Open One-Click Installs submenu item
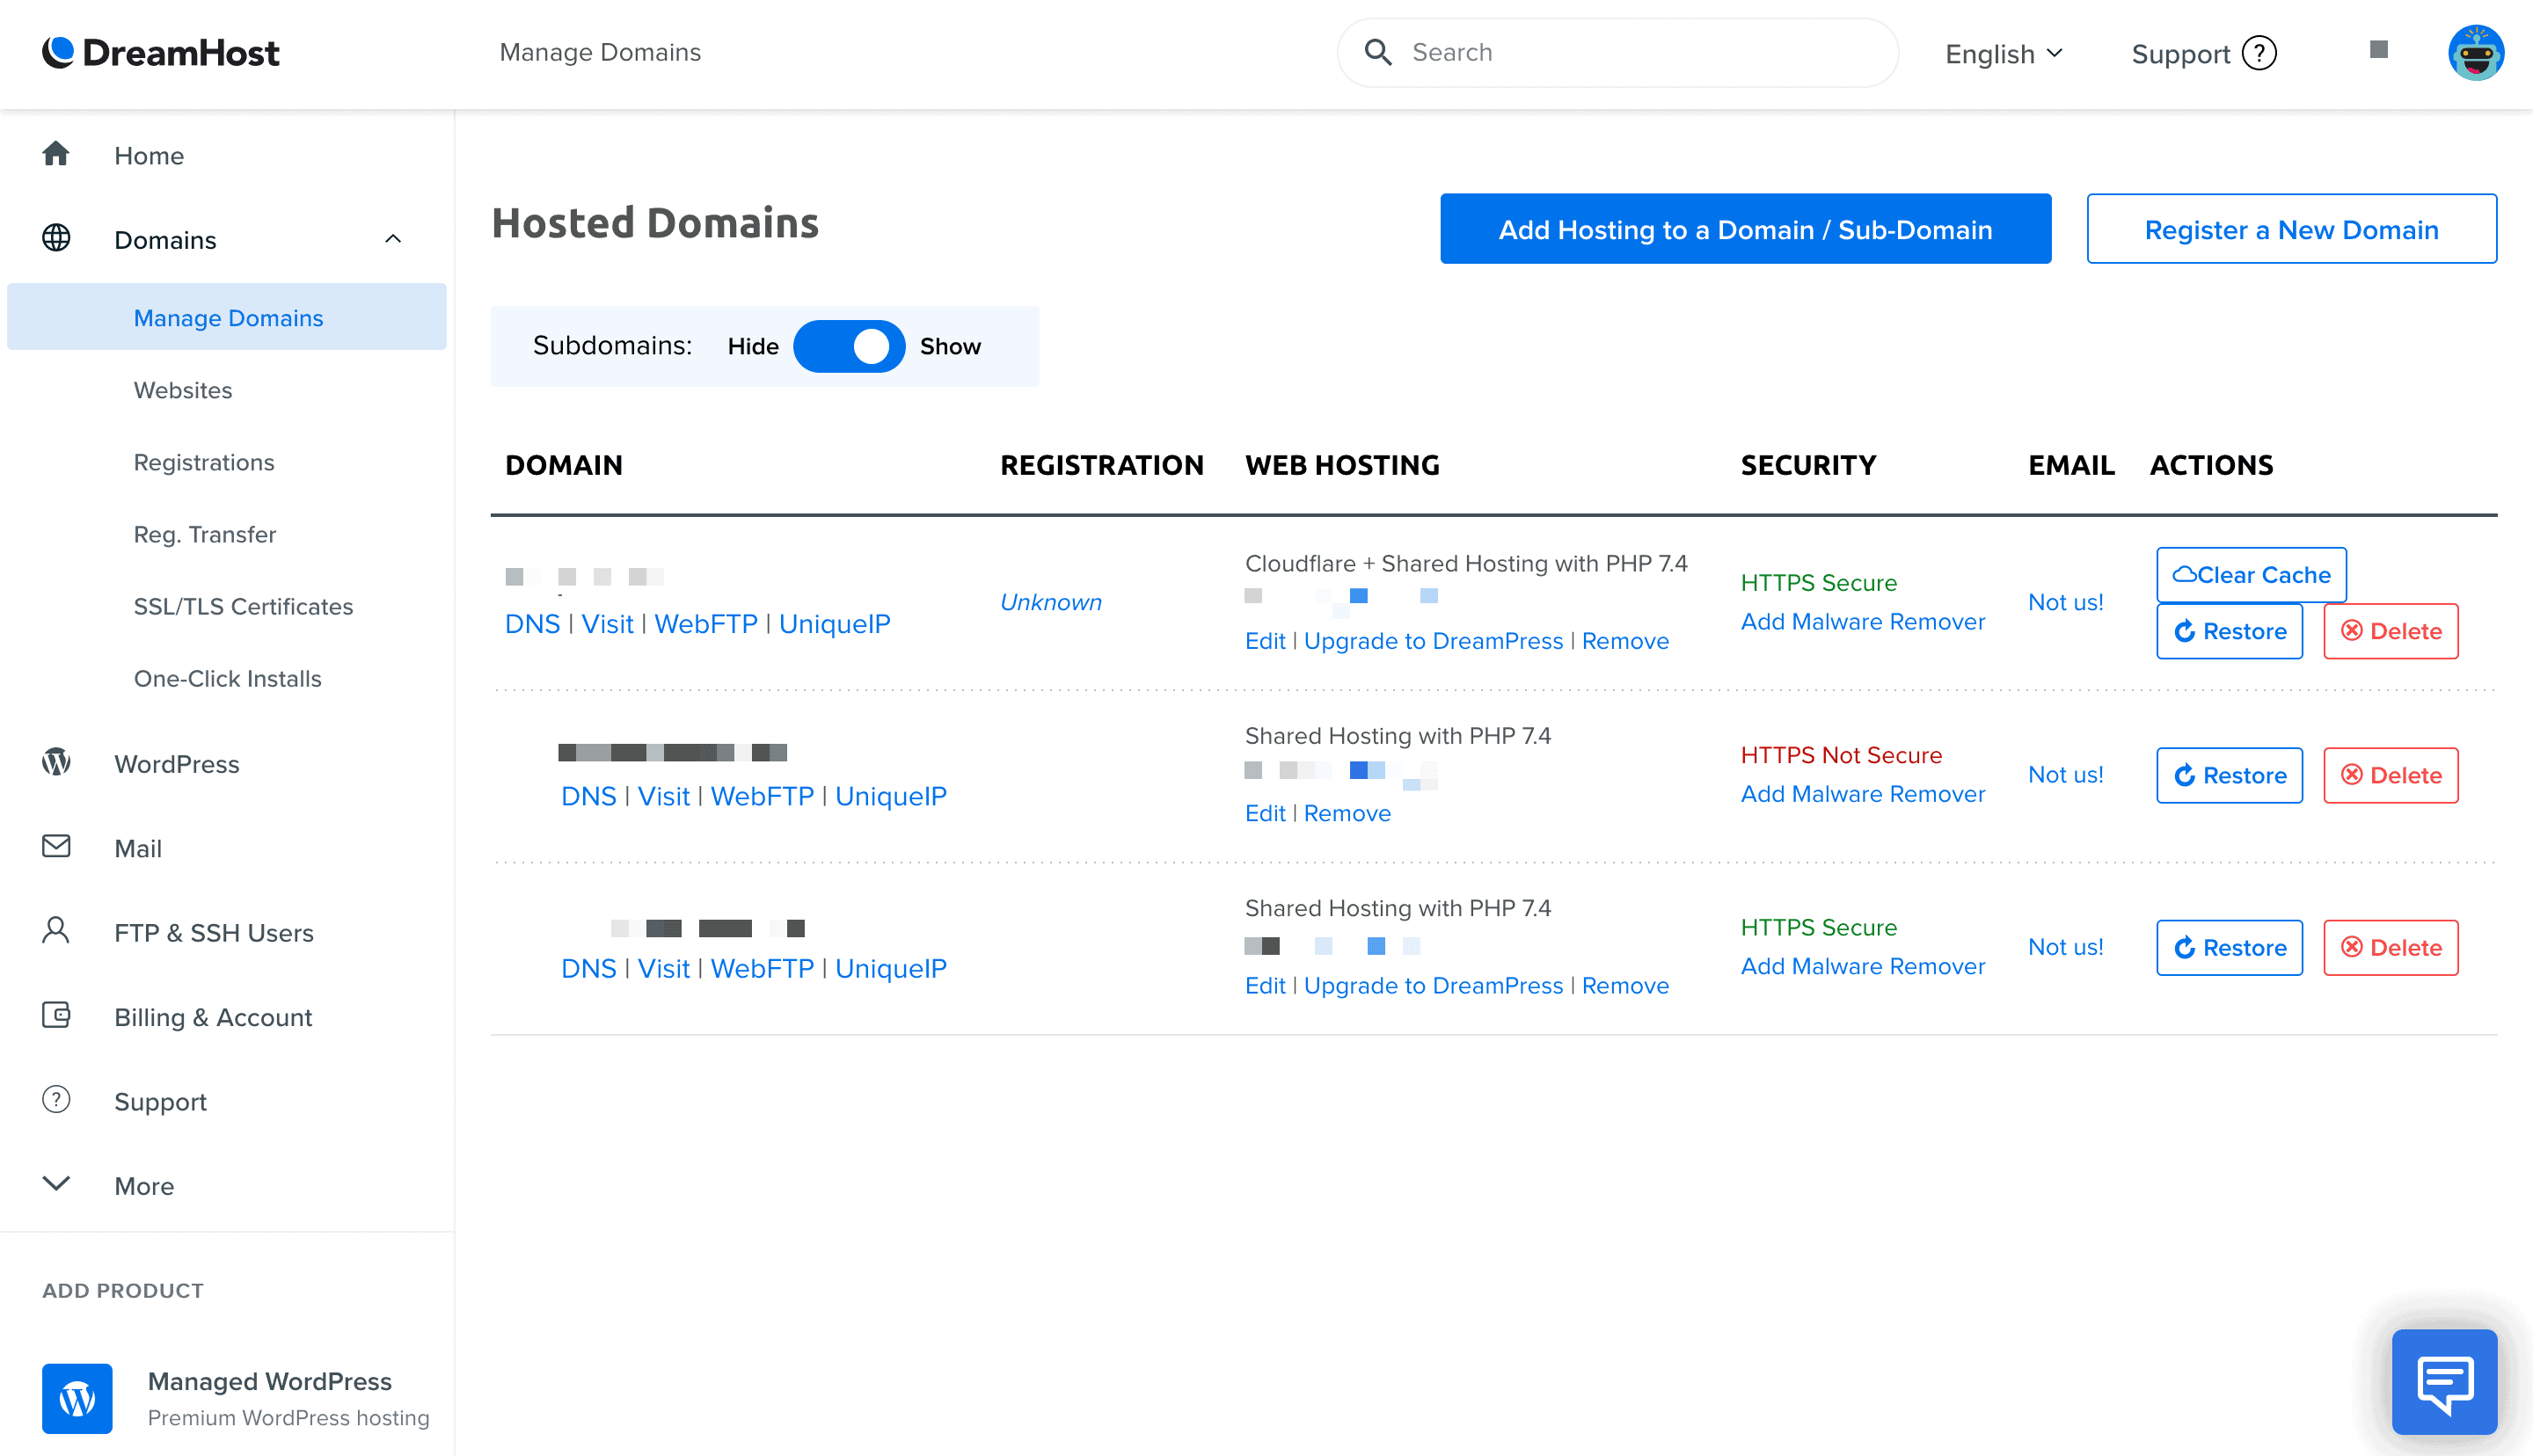Image resolution: width=2533 pixels, height=1456 pixels. click(228, 678)
